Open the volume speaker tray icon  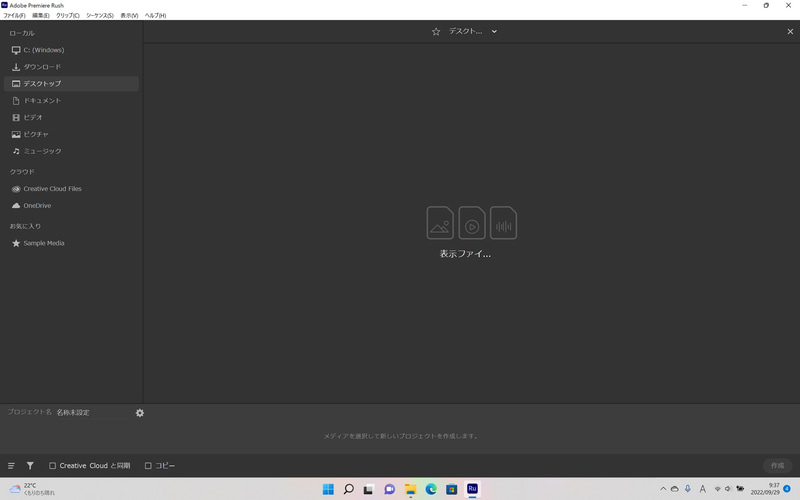(x=728, y=489)
